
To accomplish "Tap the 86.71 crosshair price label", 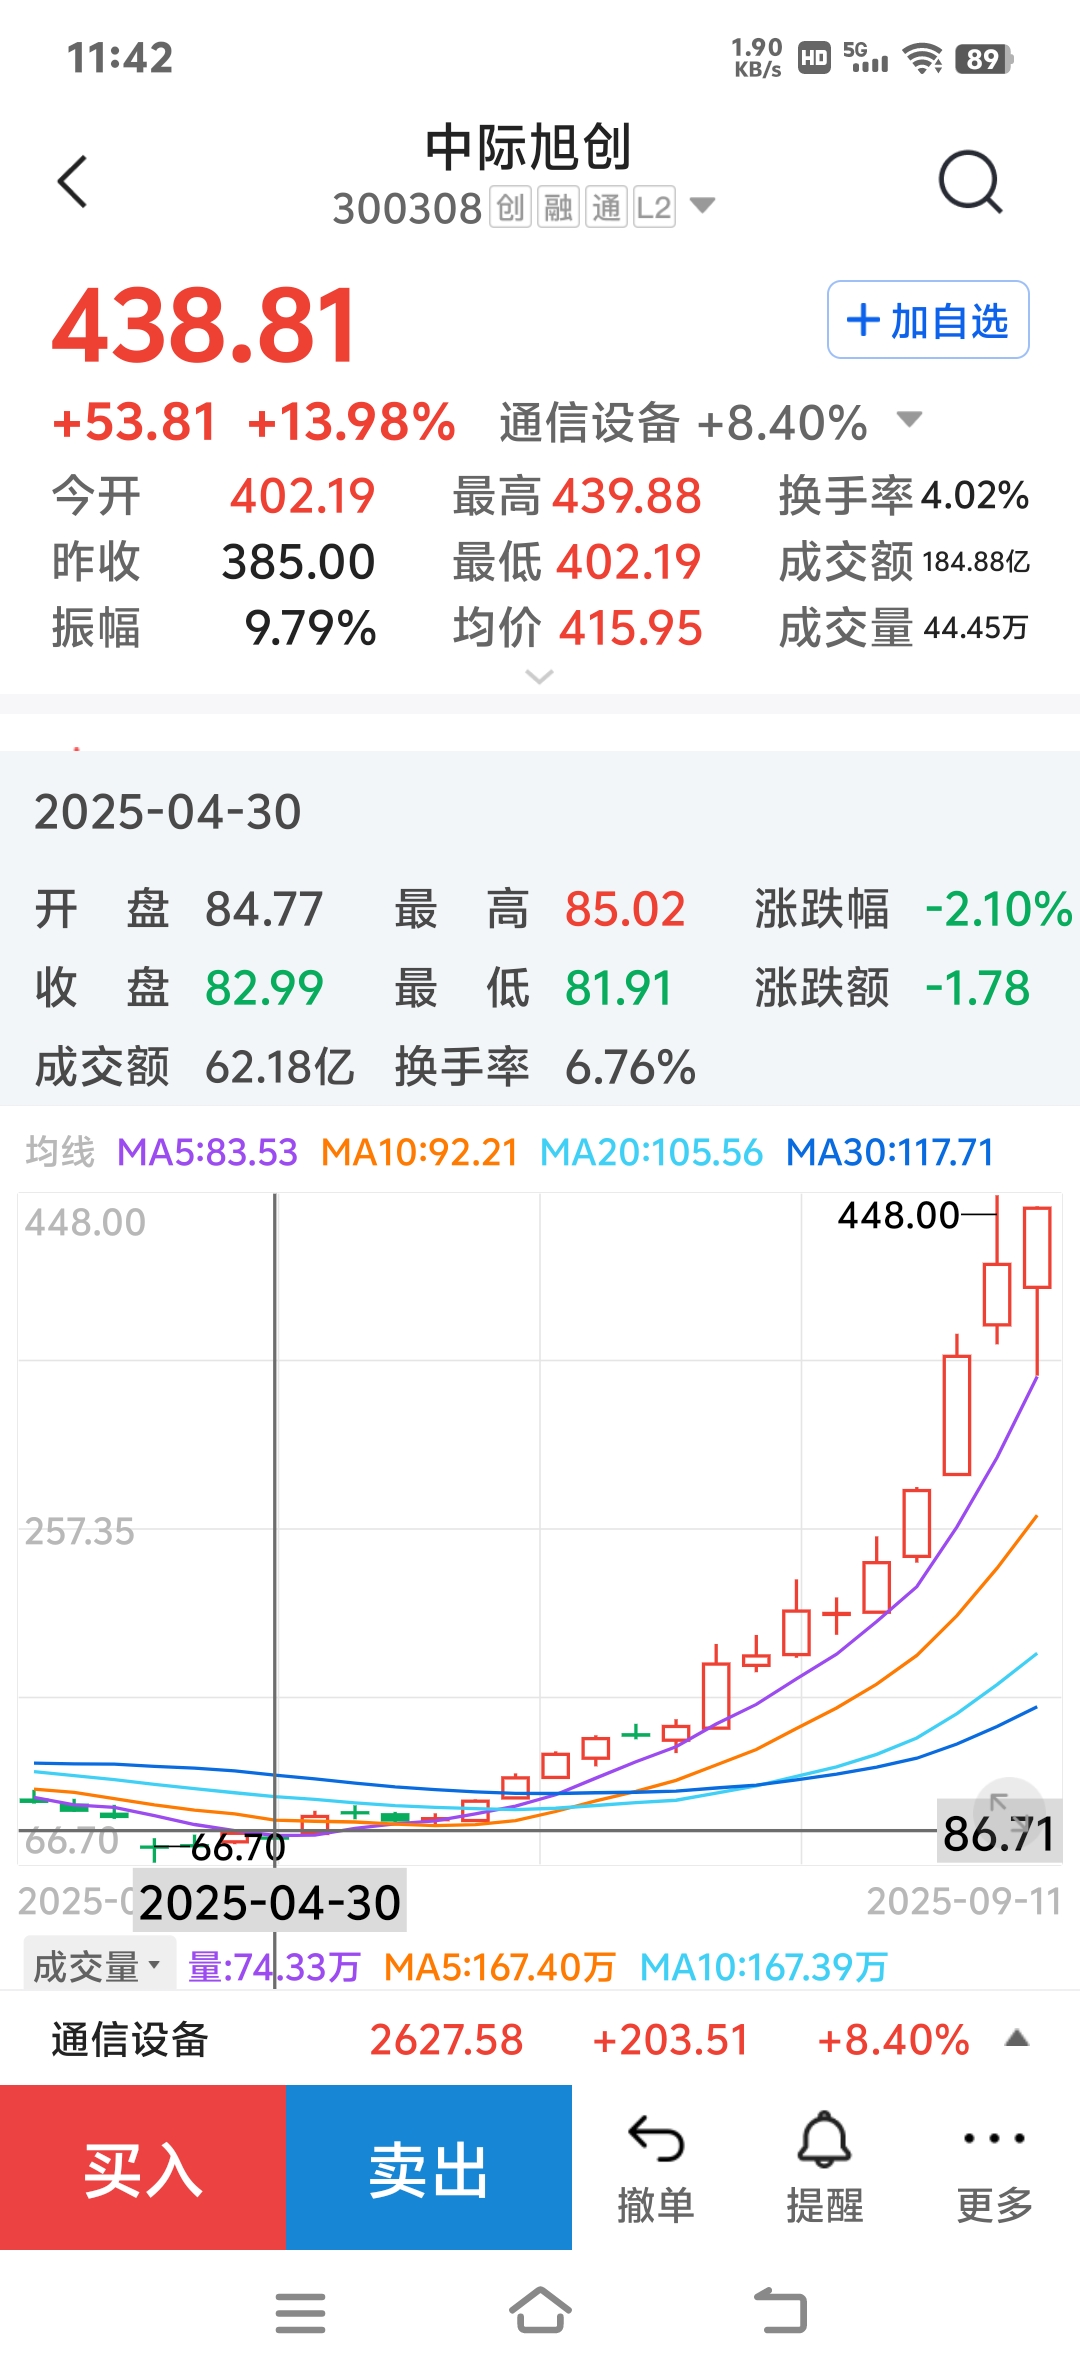I will (x=998, y=1833).
